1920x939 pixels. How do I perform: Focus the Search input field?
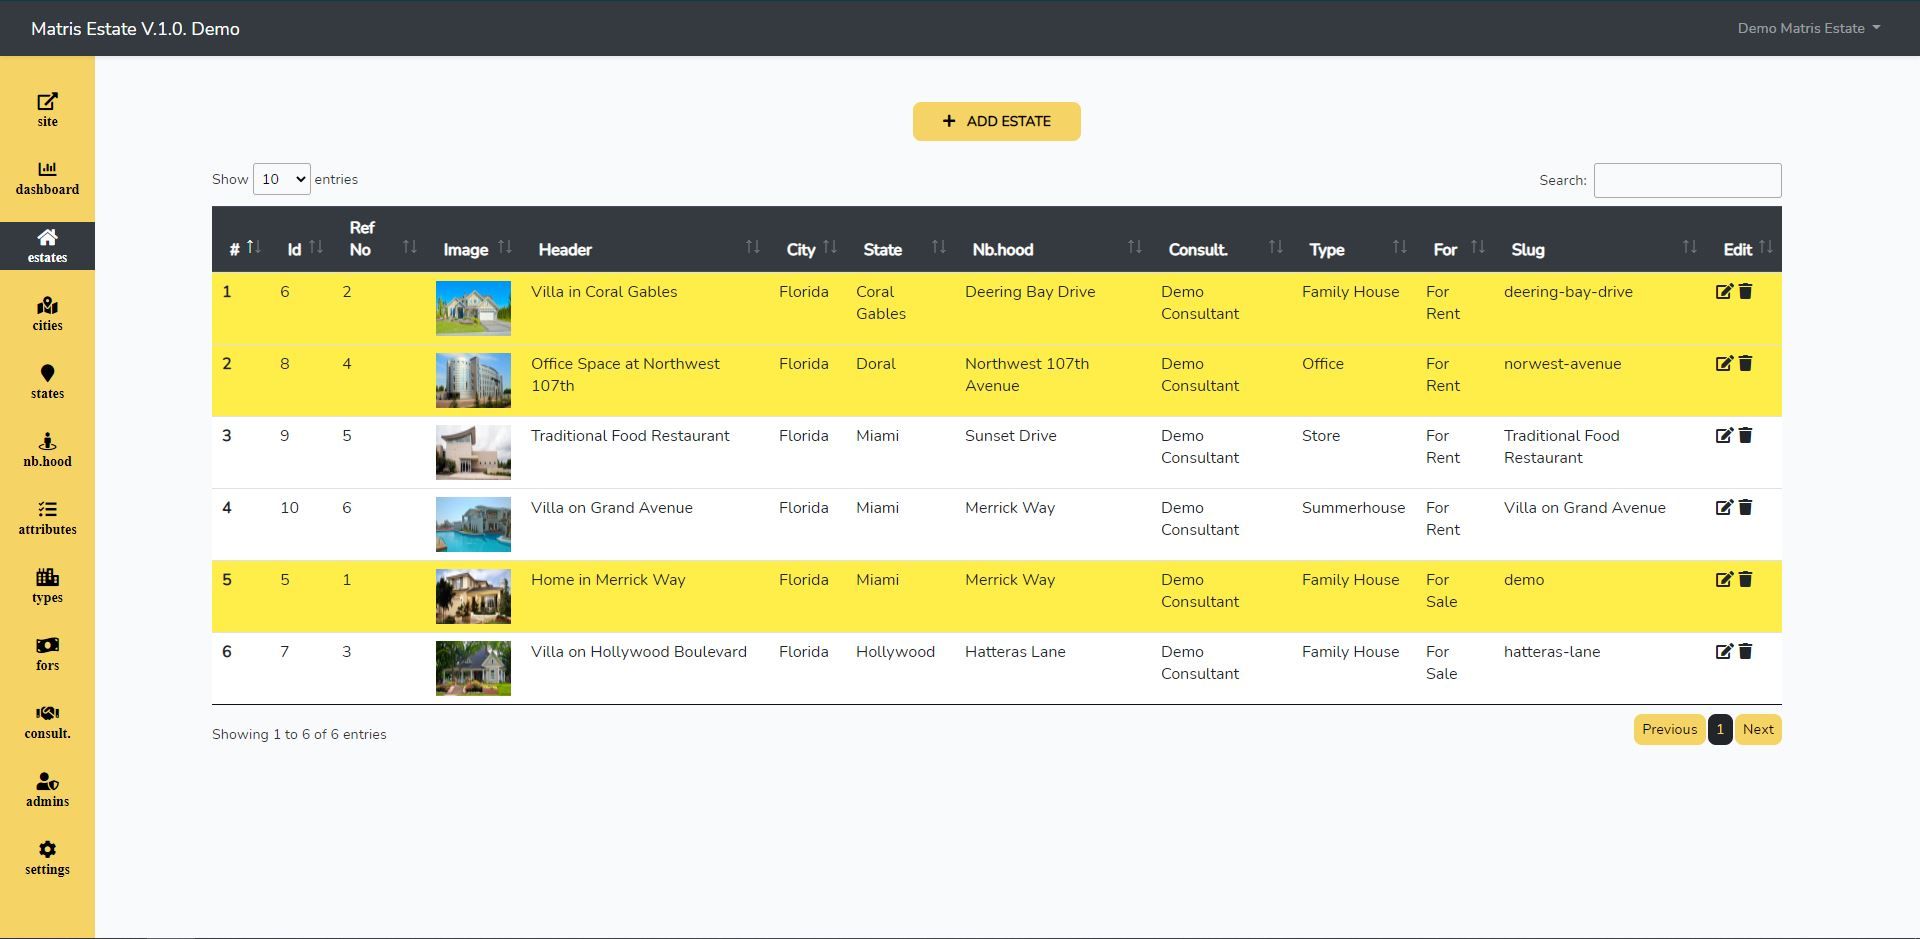(1687, 180)
